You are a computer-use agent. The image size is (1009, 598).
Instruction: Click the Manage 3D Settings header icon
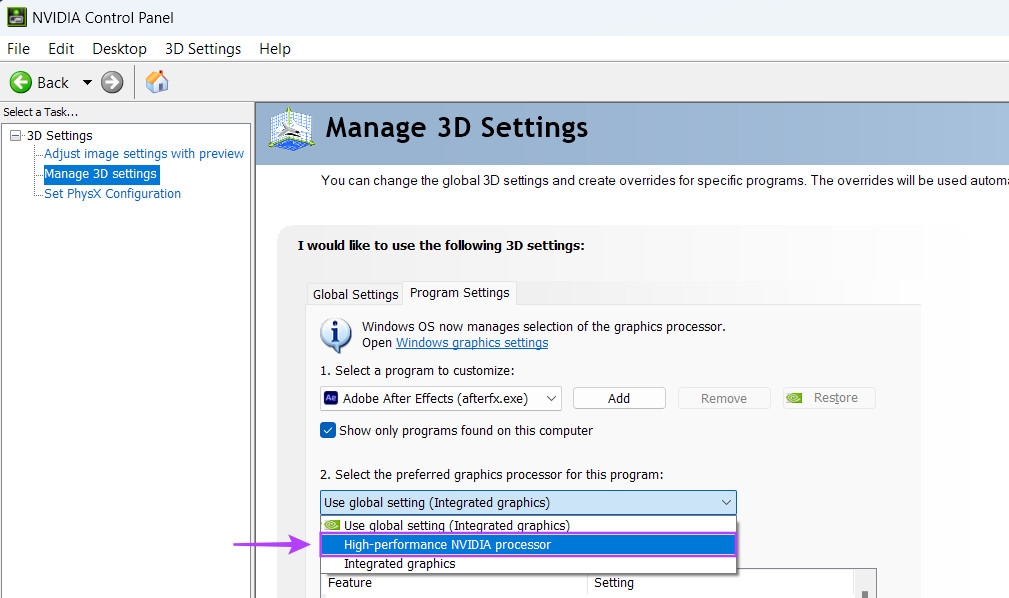[290, 128]
